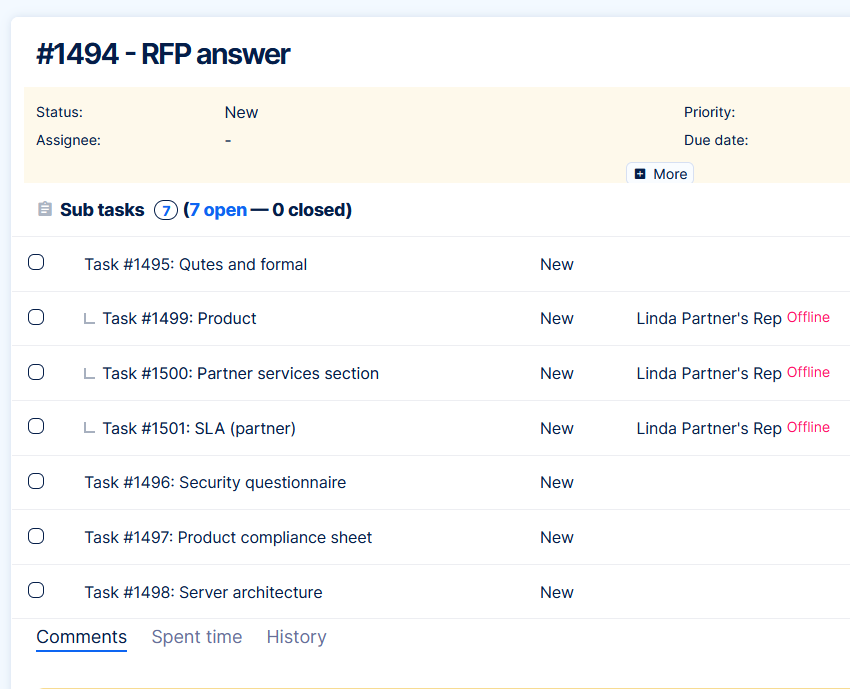This screenshot has height=689, width=850.
Task: Open the 7 open subtasks link
Action: coord(218,210)
